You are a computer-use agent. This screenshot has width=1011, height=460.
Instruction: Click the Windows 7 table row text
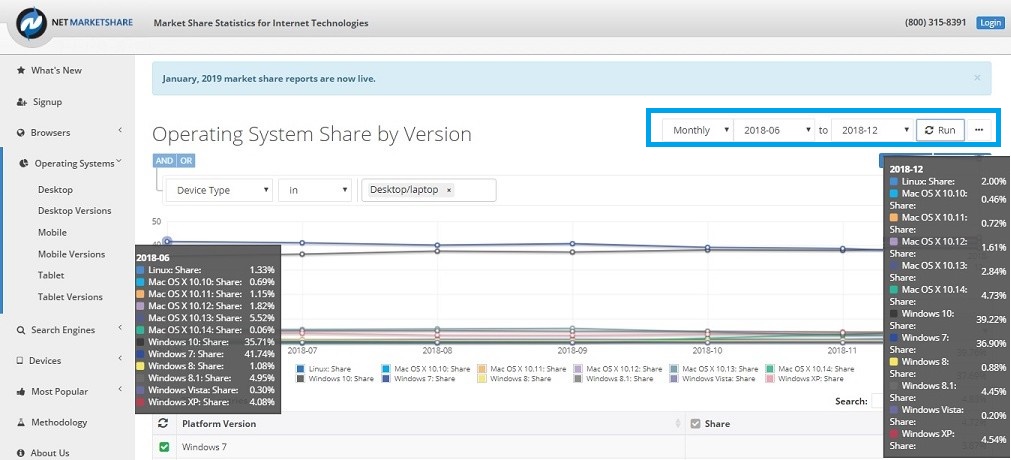point(204,446)
